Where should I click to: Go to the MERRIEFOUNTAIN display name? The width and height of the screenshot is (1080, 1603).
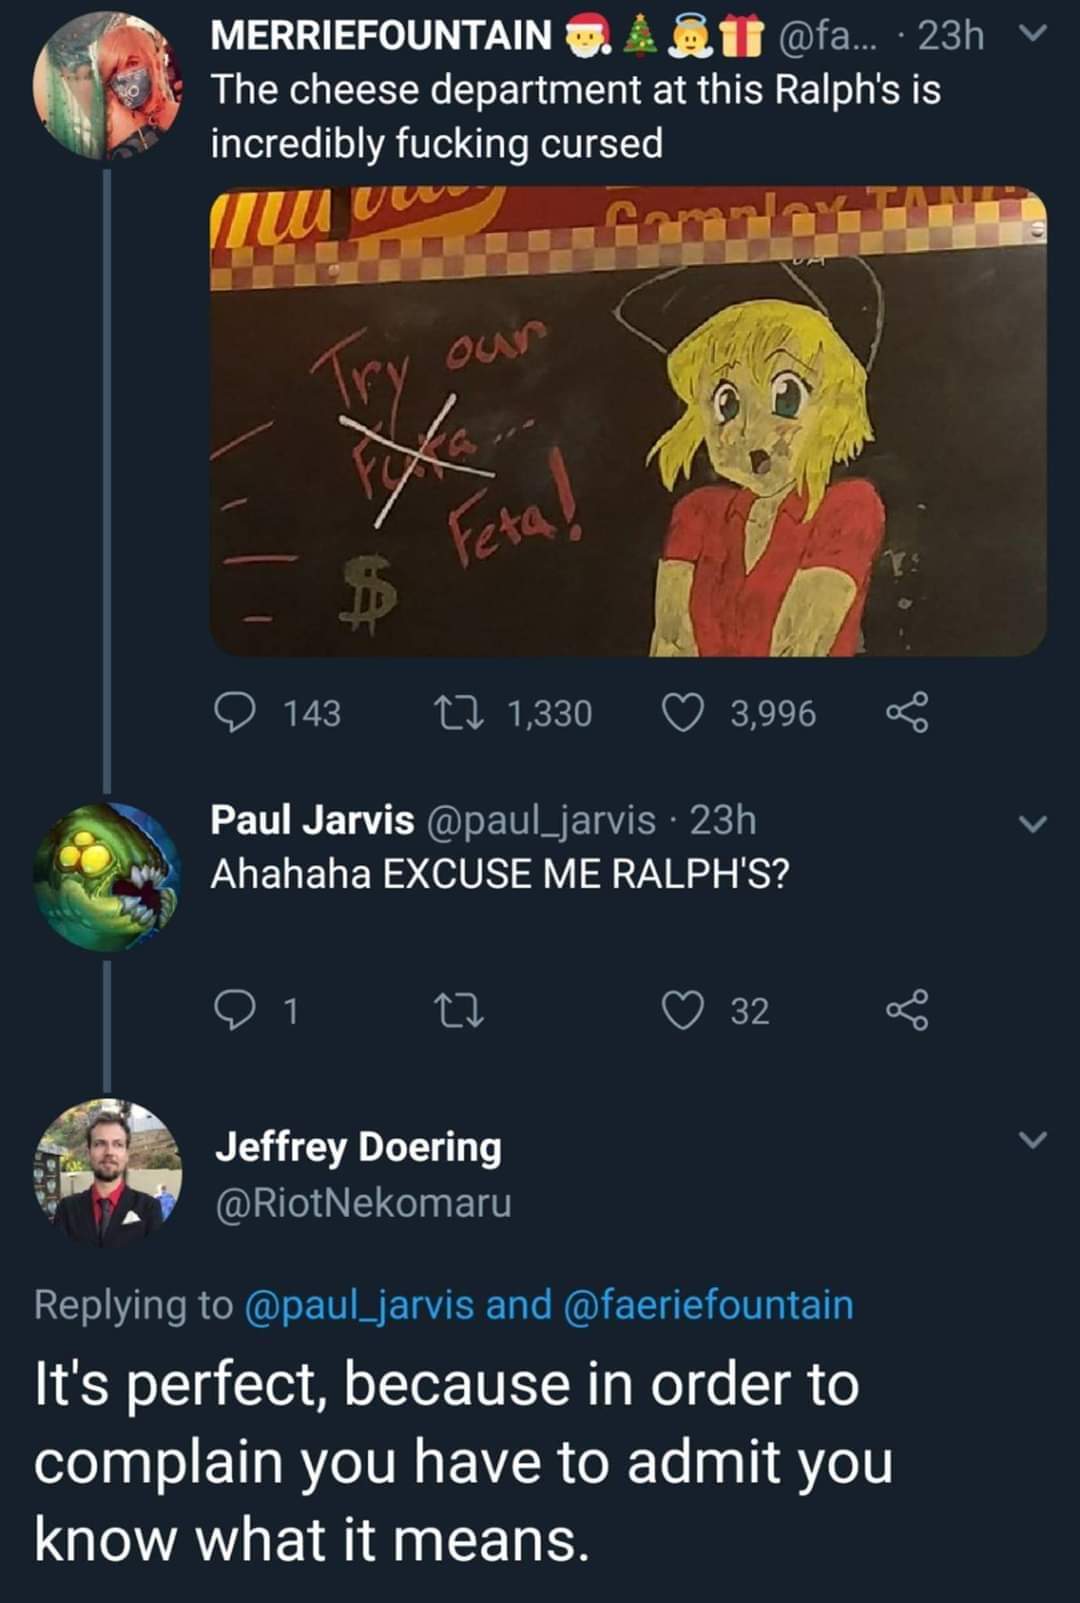click(x=380, y=36)
